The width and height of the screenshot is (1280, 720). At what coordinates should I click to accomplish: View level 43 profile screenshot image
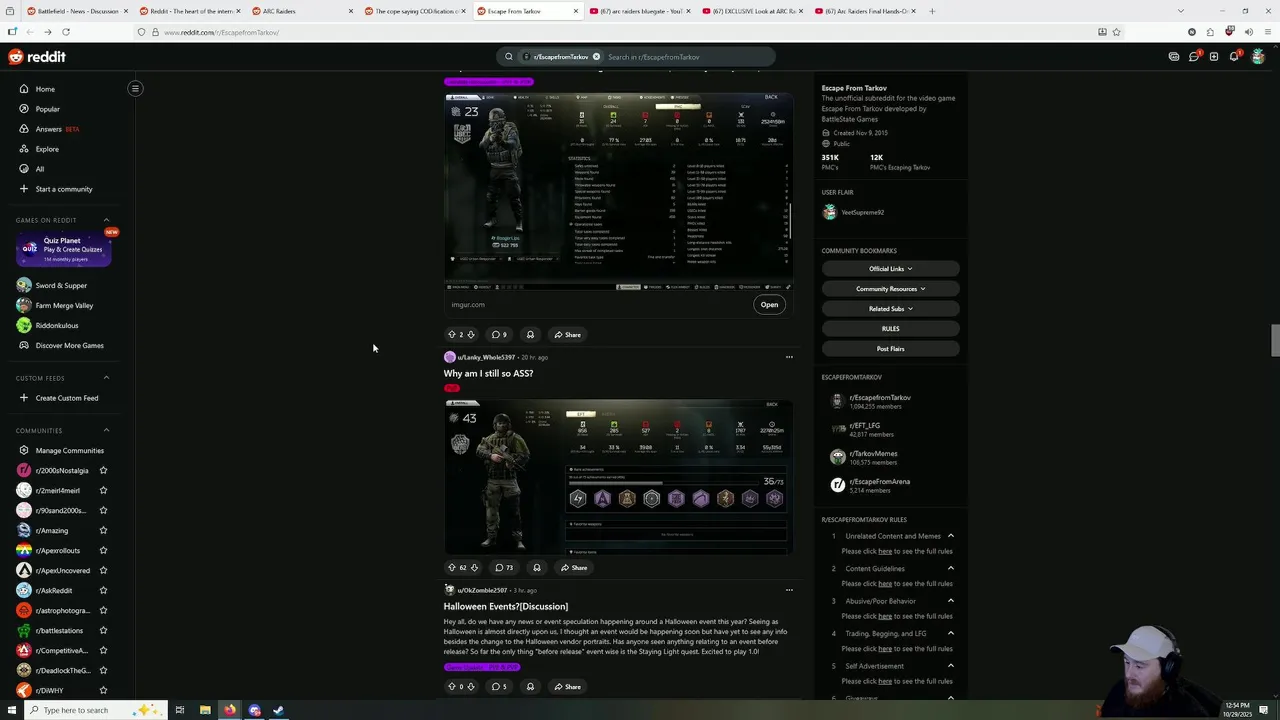tap(619, 476)
